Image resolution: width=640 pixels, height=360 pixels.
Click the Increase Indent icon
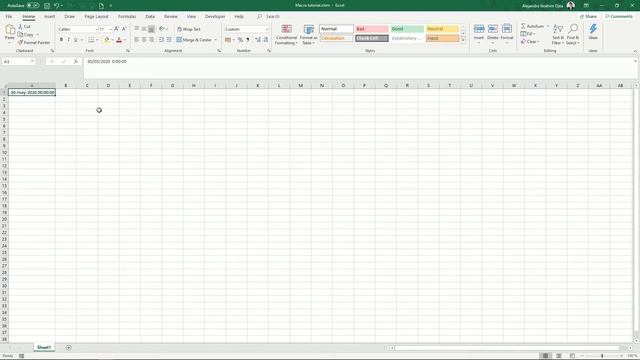point(169,40)
